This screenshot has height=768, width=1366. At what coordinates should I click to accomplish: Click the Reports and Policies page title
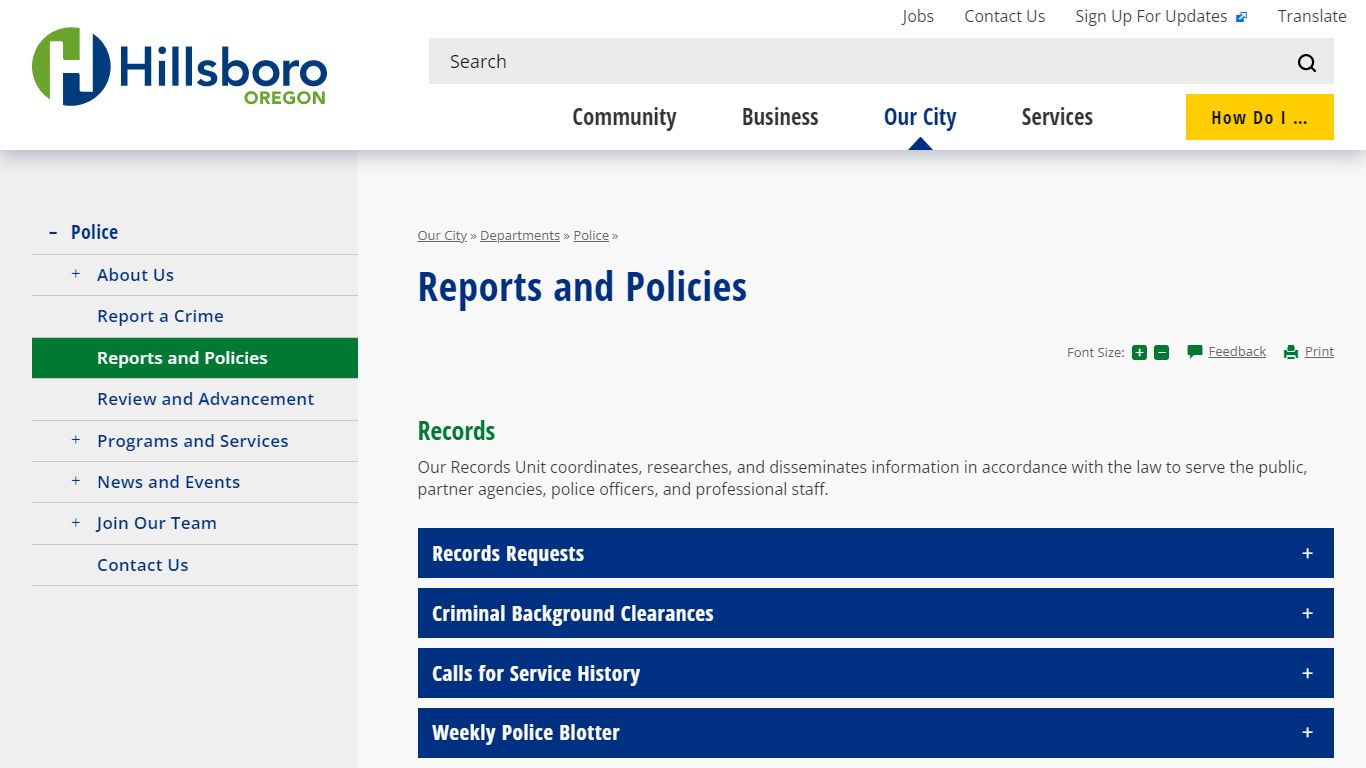582,287
